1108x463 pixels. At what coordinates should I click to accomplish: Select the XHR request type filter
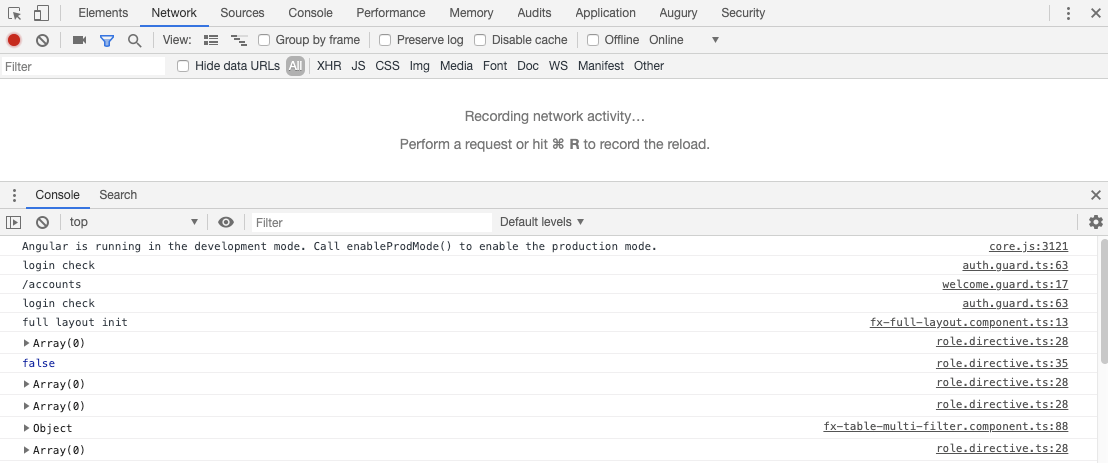tap(329, 66)
